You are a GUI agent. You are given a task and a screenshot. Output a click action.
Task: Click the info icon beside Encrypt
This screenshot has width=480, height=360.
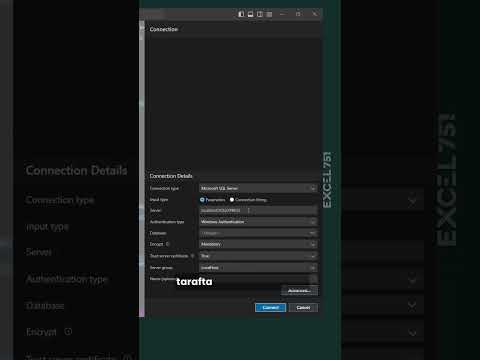(x=168, y=244)
